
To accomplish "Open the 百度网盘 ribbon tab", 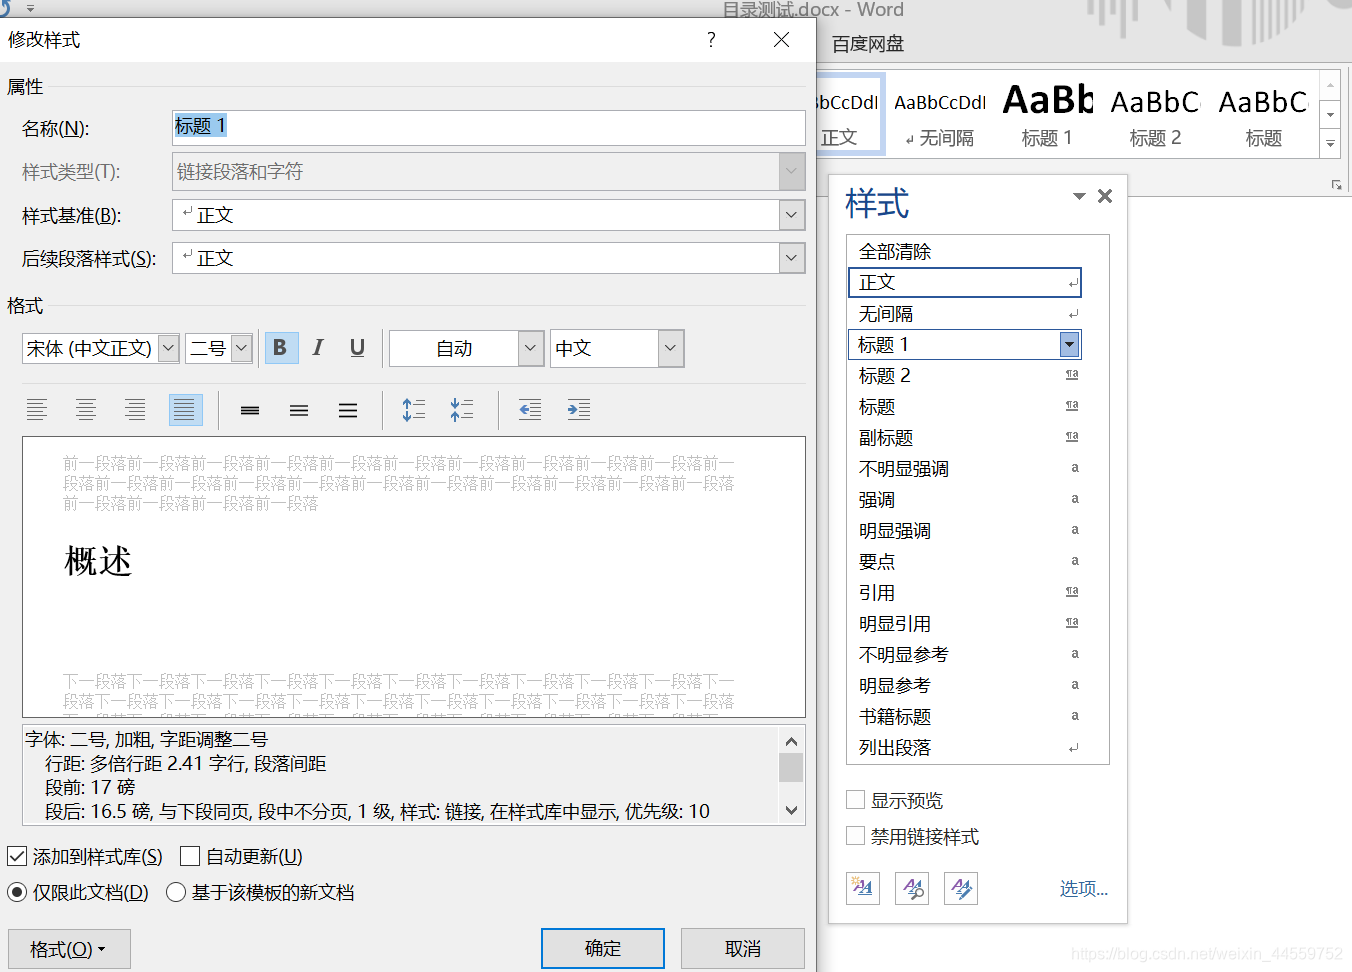I will click(868, 44).
